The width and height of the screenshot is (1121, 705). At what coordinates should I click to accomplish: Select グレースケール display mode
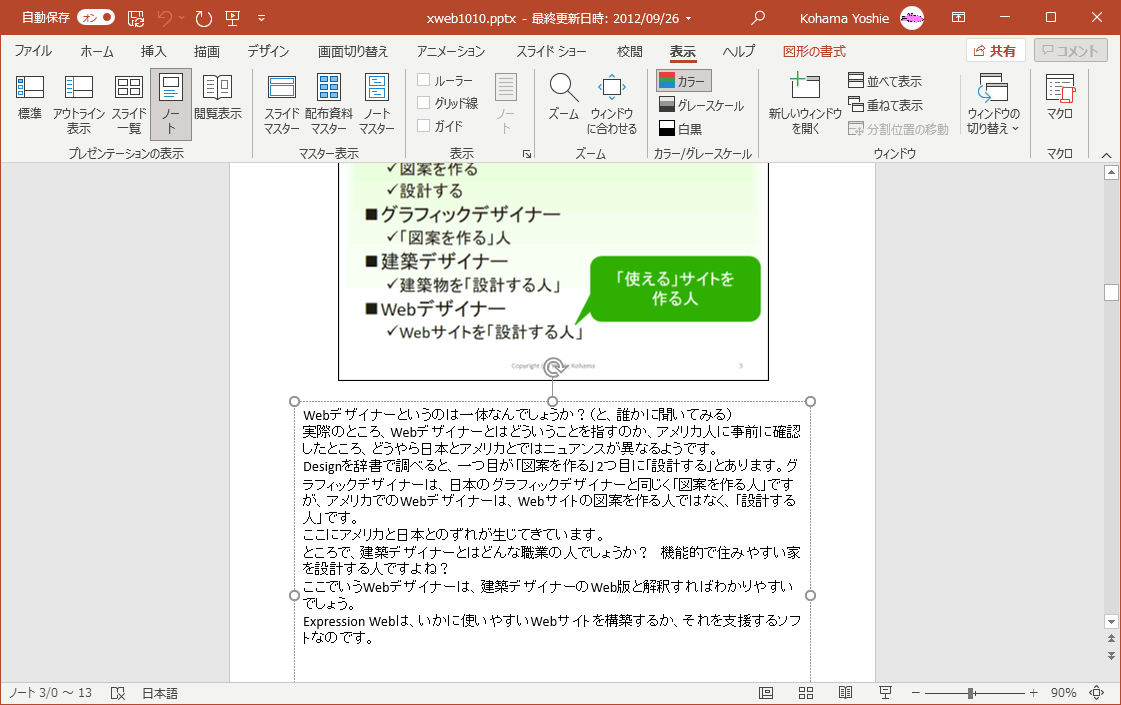701,105
